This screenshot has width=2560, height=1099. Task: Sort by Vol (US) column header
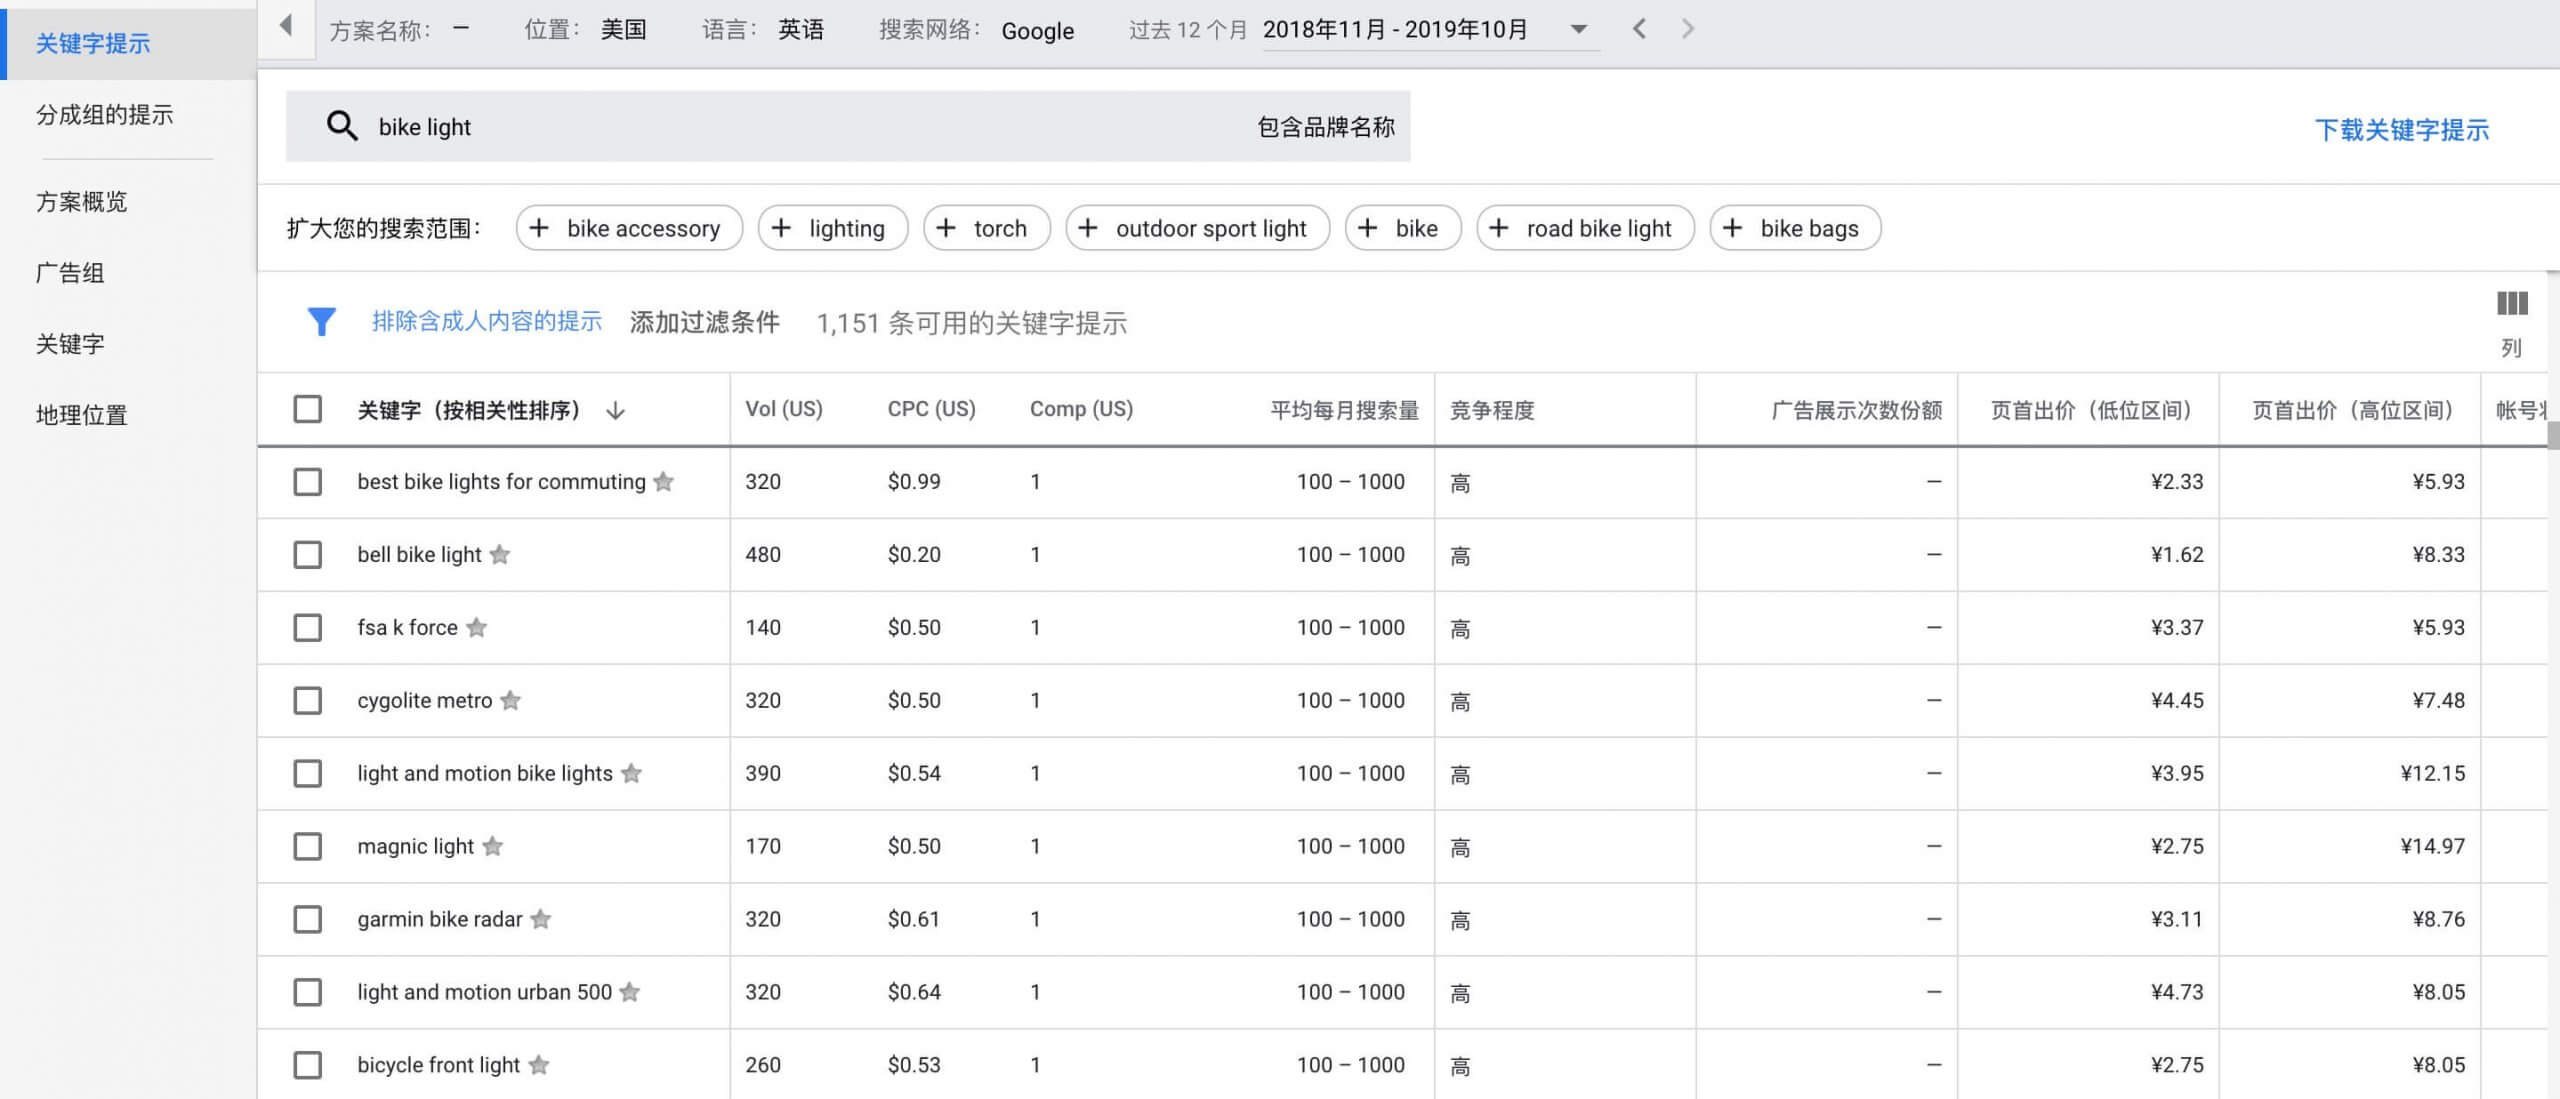(784, 409)
